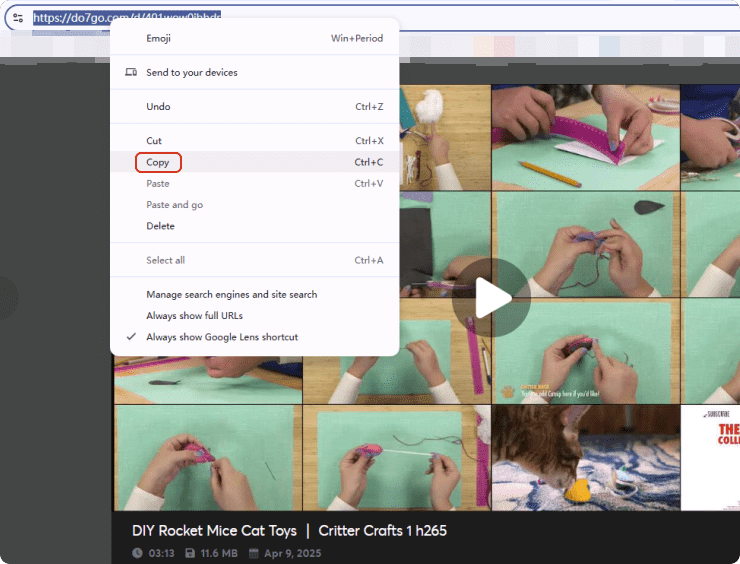Click the site information icon in address bar
Screen dimensions: 740x564
pyautogui.click(x=17, y=17)
